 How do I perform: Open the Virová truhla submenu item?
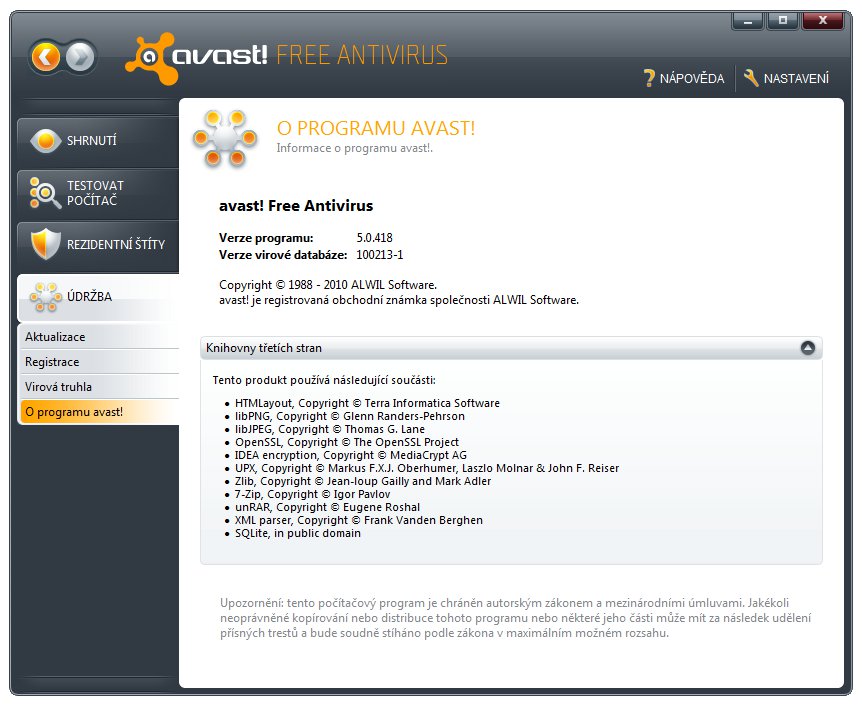click(99, 387)
